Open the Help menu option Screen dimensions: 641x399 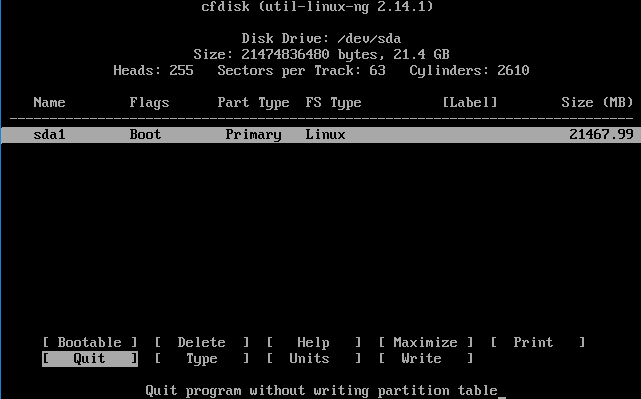click(314, 342)
